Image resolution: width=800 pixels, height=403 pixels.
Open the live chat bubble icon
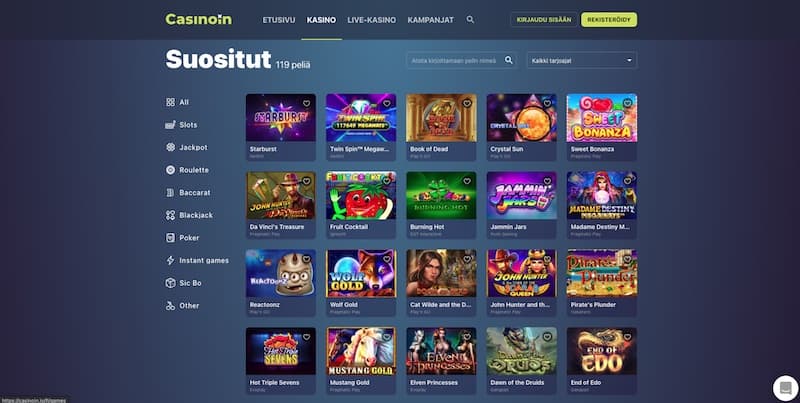(x=786, y=388)
